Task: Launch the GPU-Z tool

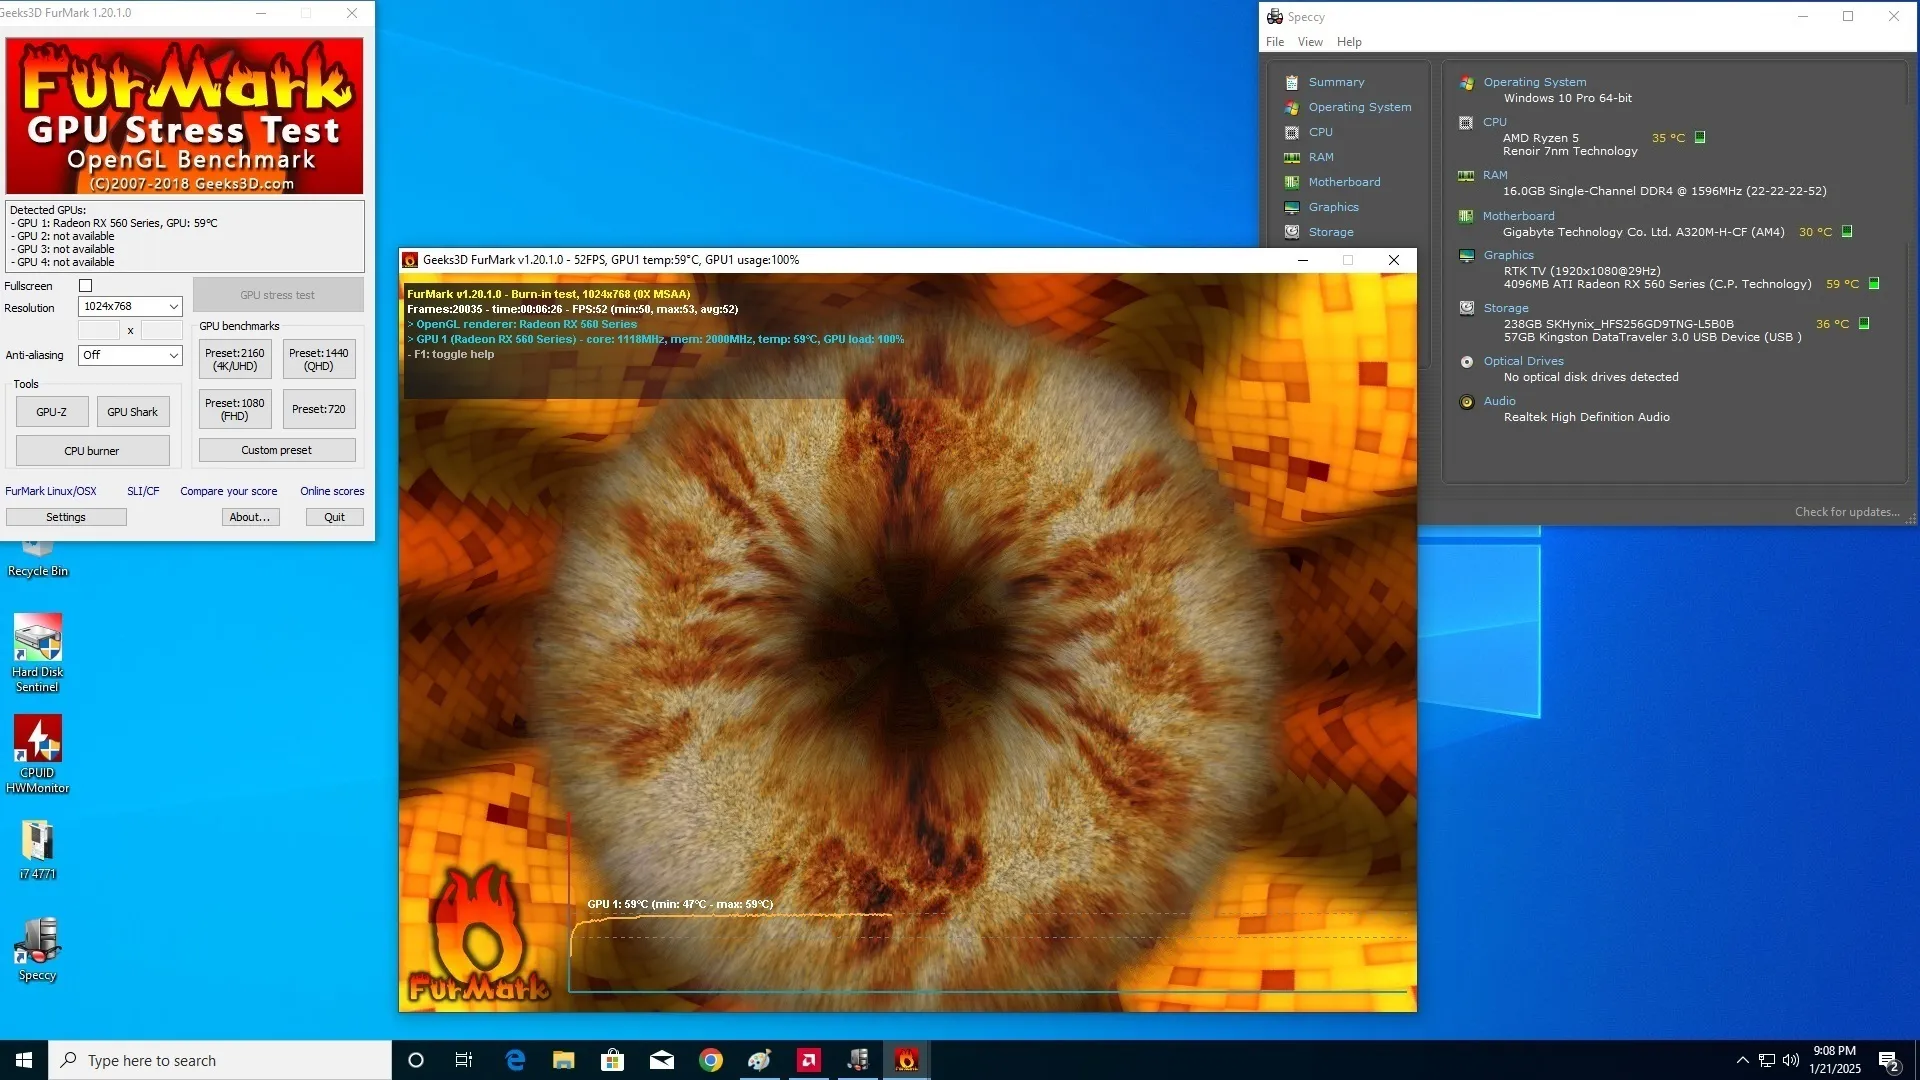Action: (52, 412)
